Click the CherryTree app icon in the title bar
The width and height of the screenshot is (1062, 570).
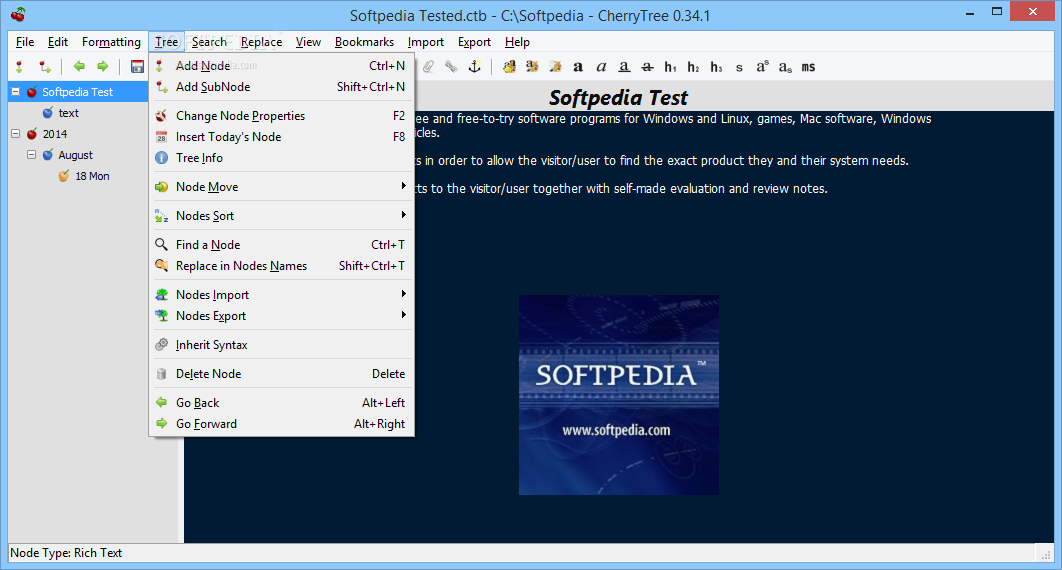coord(18,14)
